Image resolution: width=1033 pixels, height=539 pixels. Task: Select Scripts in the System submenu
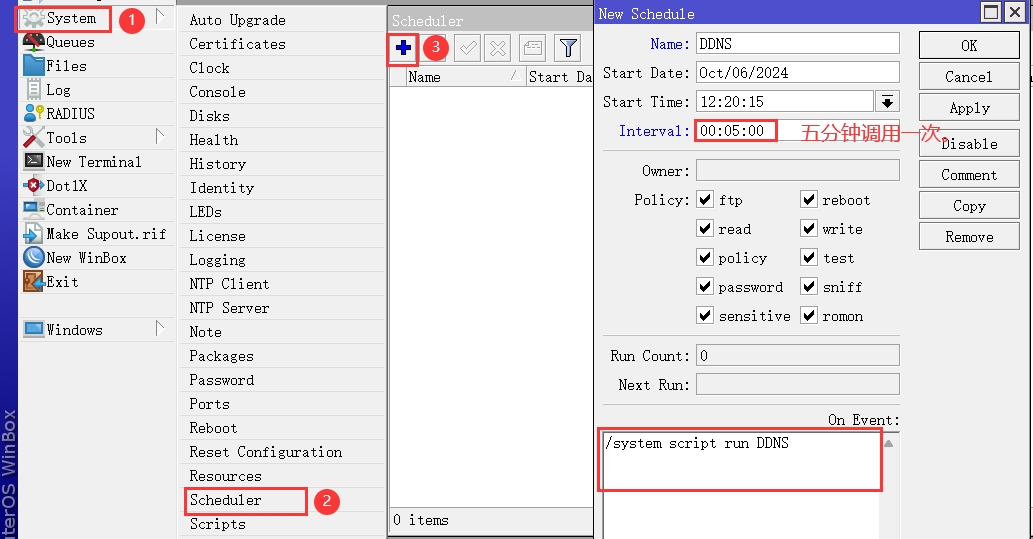point(217,524)
